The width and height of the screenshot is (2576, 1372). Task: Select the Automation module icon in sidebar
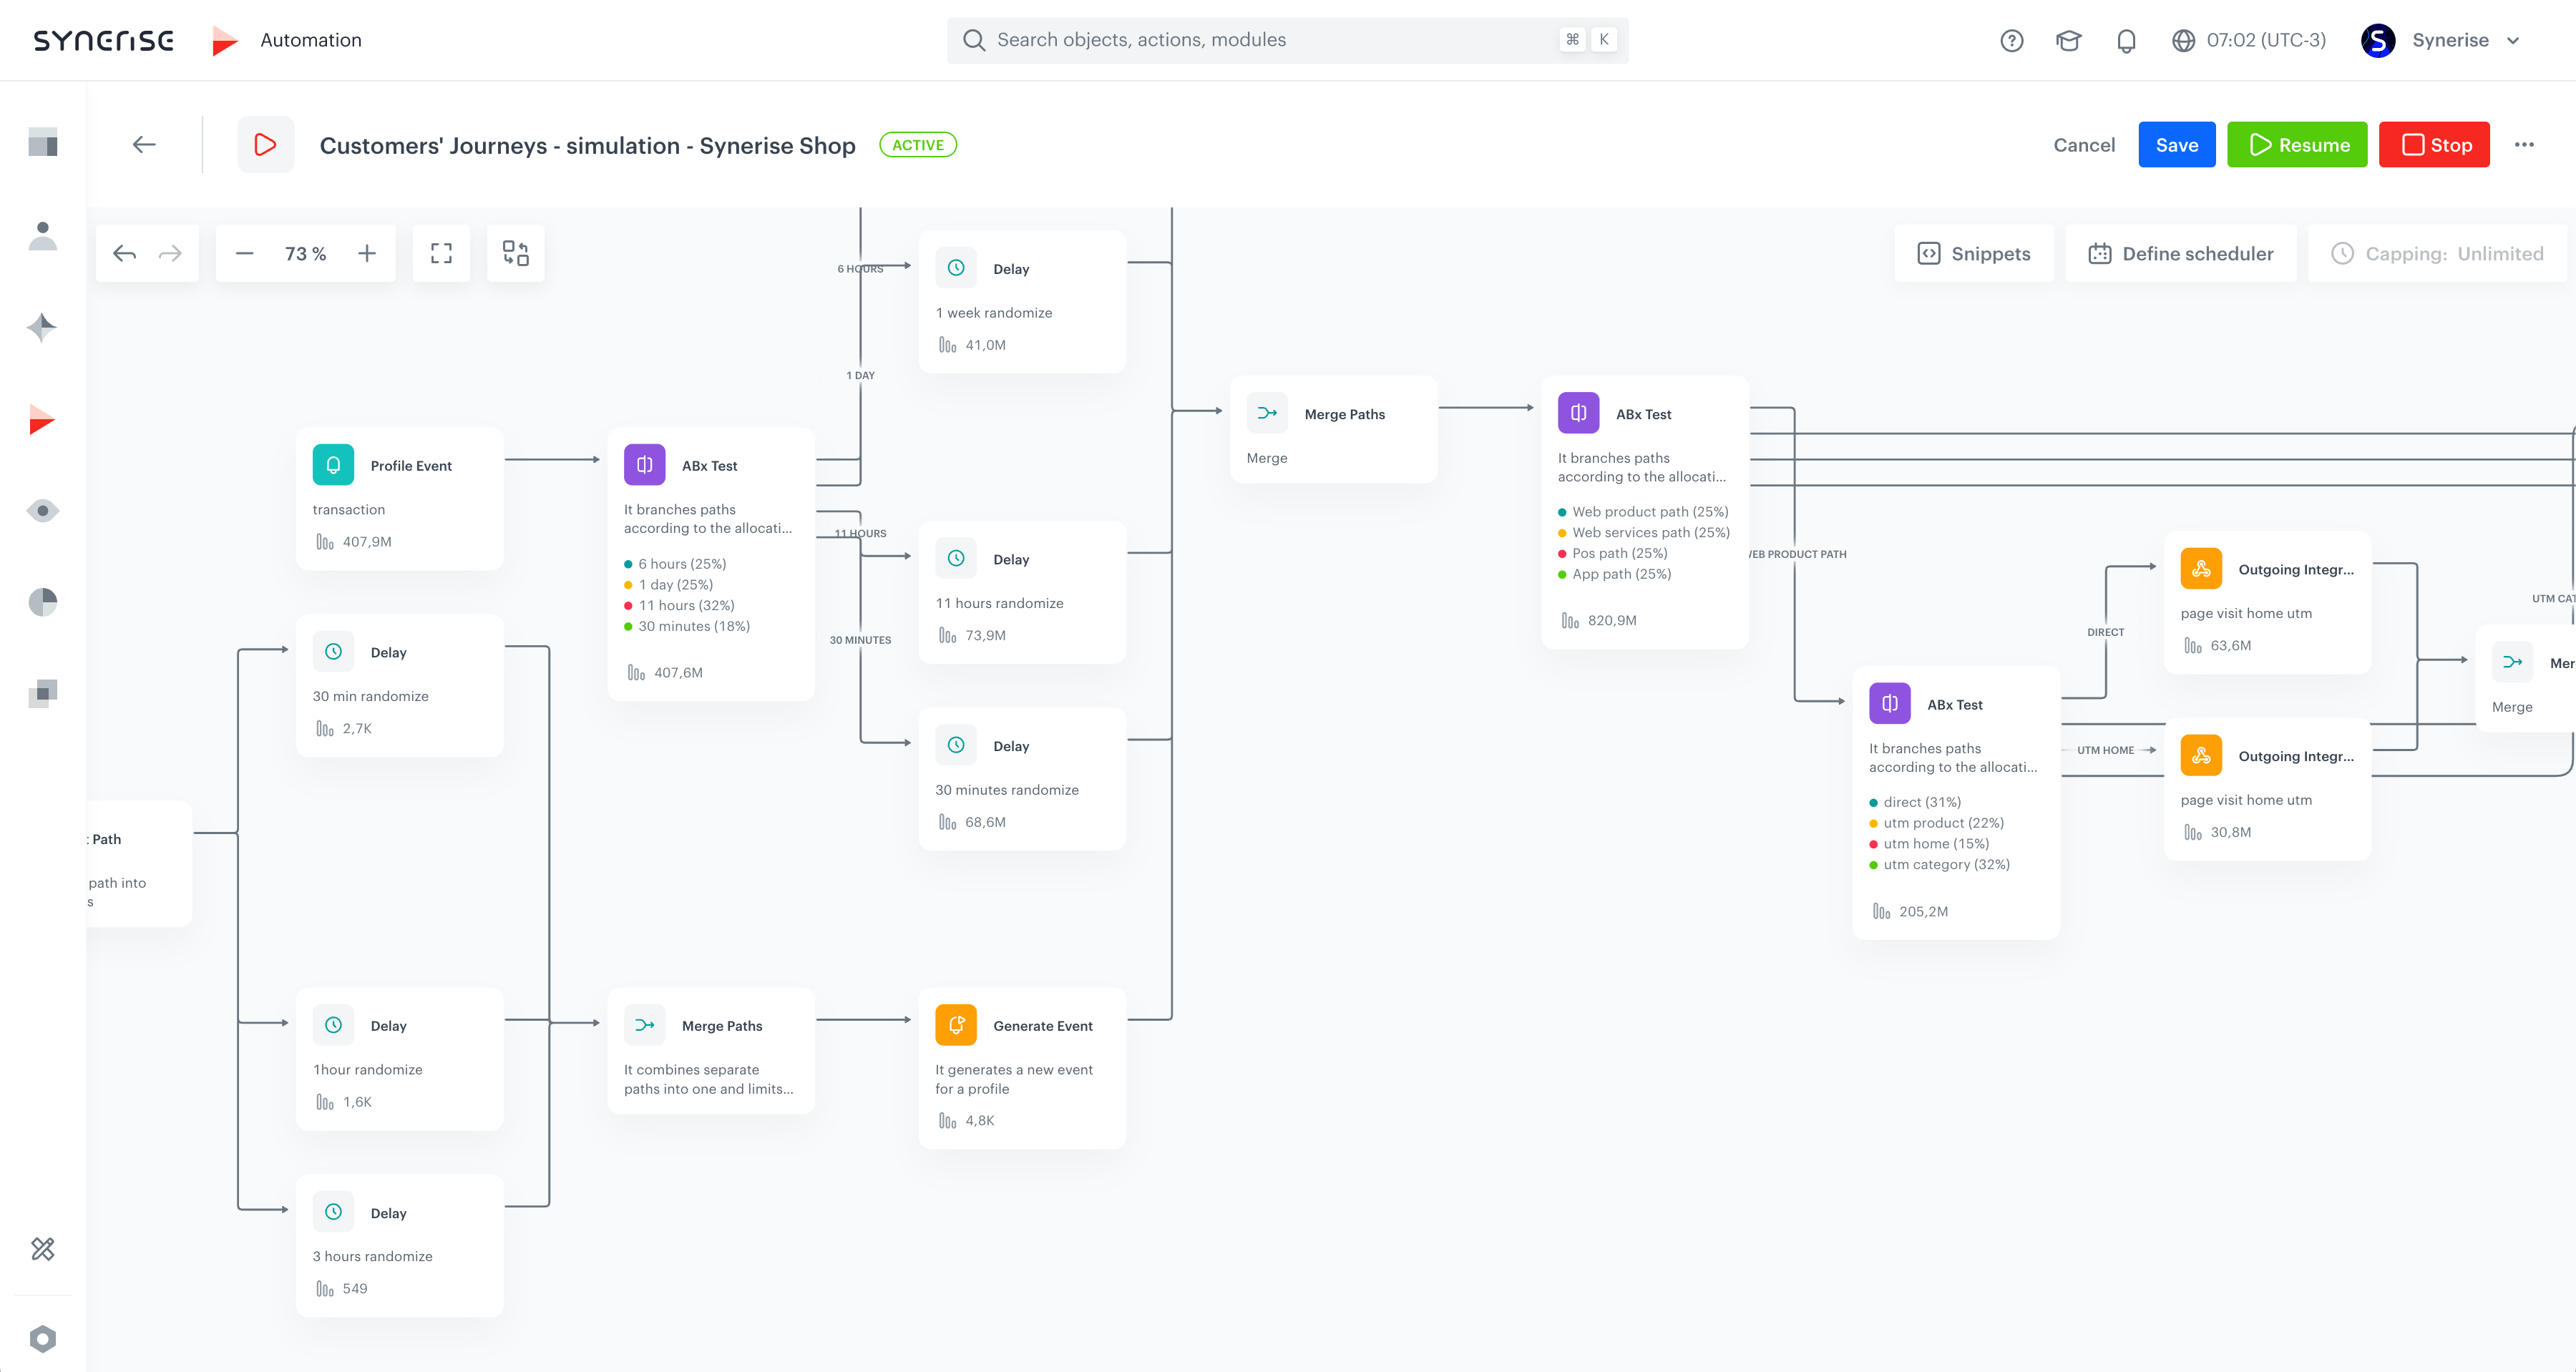click(x=42, y=419)
